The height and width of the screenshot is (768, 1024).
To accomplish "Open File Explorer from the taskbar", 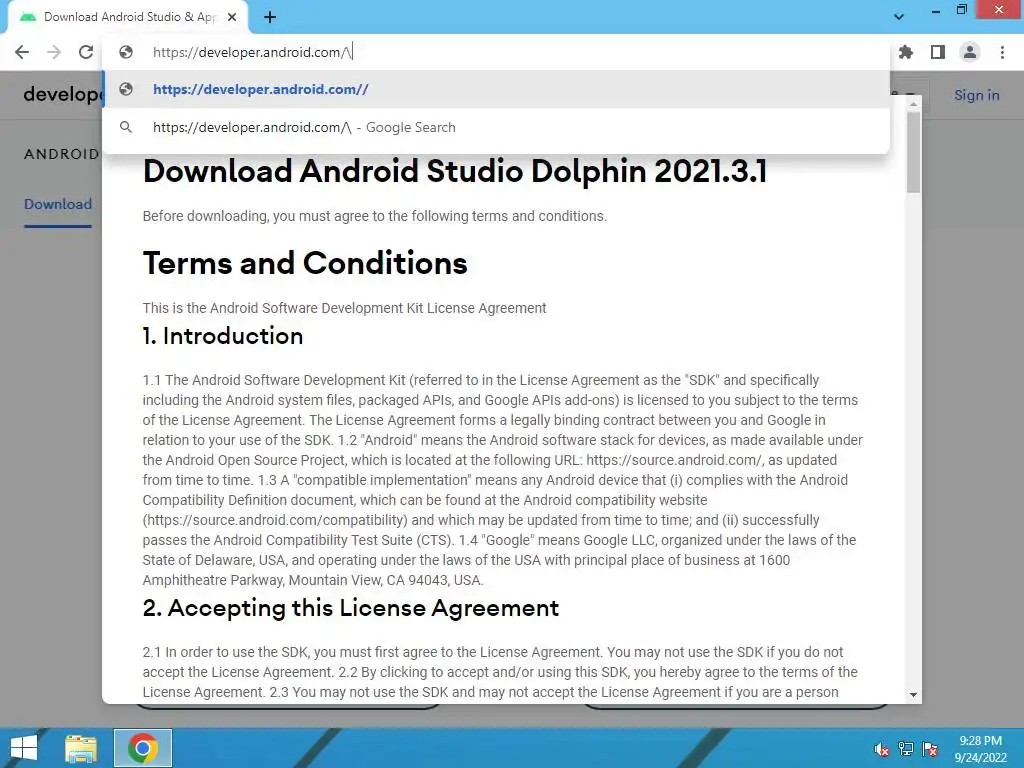I will tap(81, 748).
